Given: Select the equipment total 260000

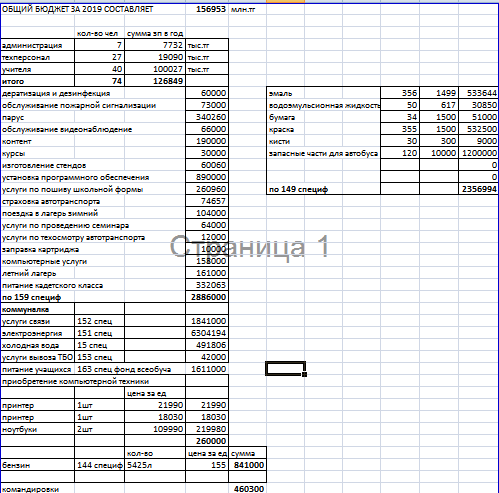Looking at the screenshot, I should pyautogui.click(x=207, y=441).
